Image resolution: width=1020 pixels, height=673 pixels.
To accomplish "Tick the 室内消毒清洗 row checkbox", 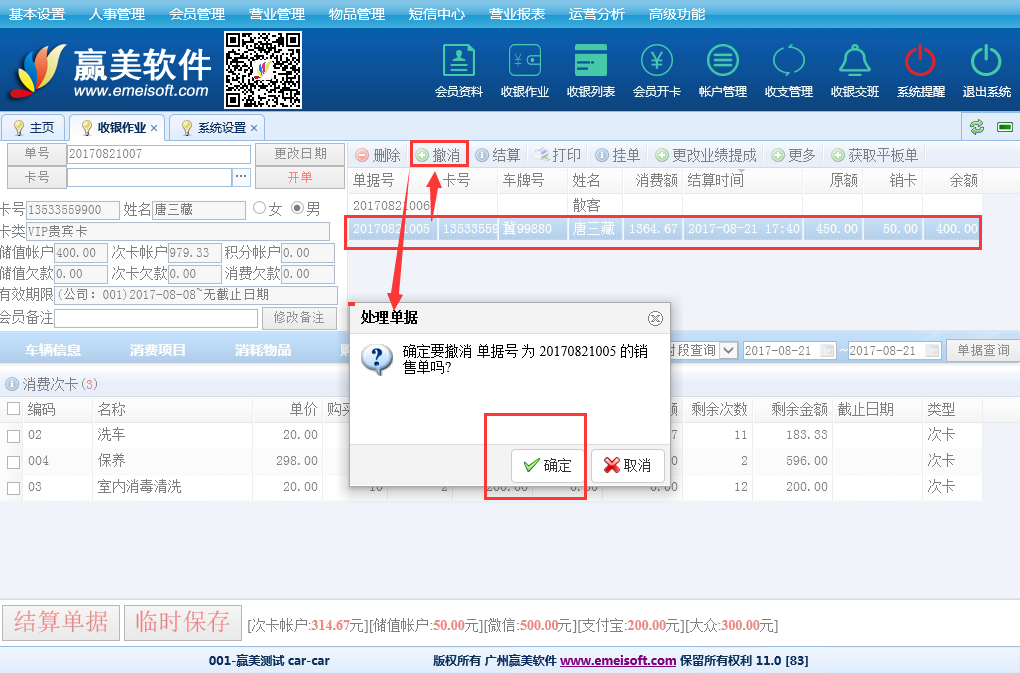I will click(13, 488).
